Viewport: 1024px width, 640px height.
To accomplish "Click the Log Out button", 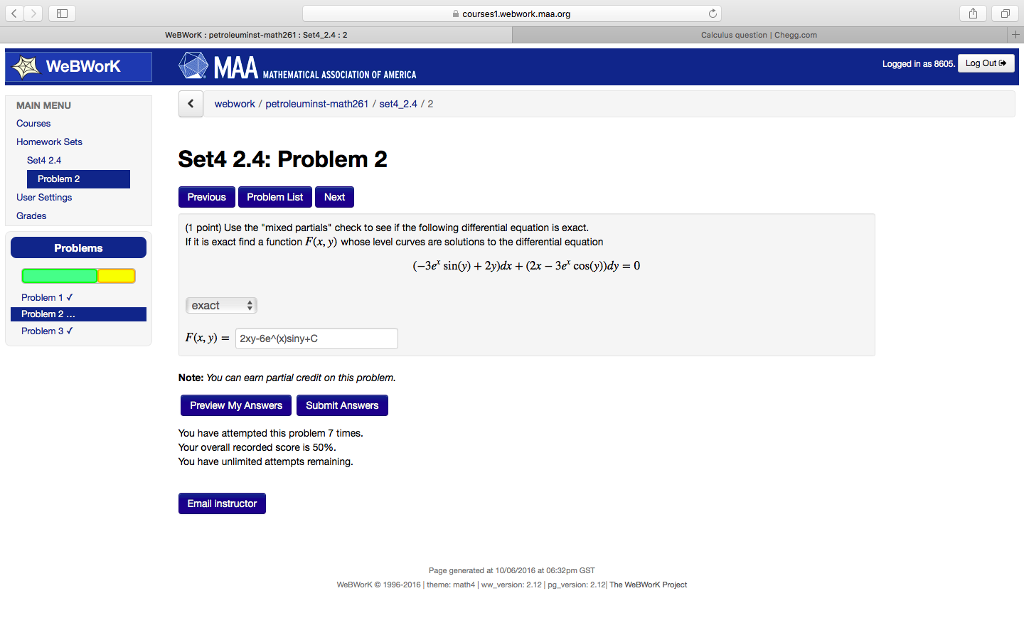I will pos(986,63).
